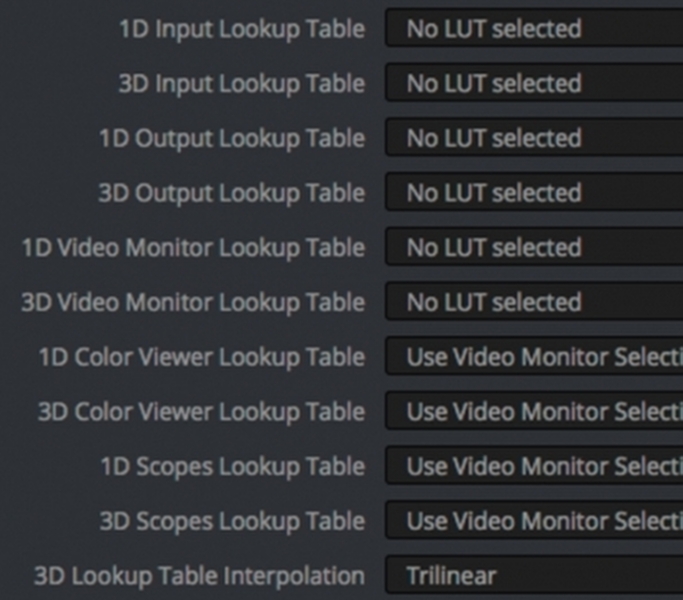Open the 3D Color Viewer LUT dropdown

(534, 411)
